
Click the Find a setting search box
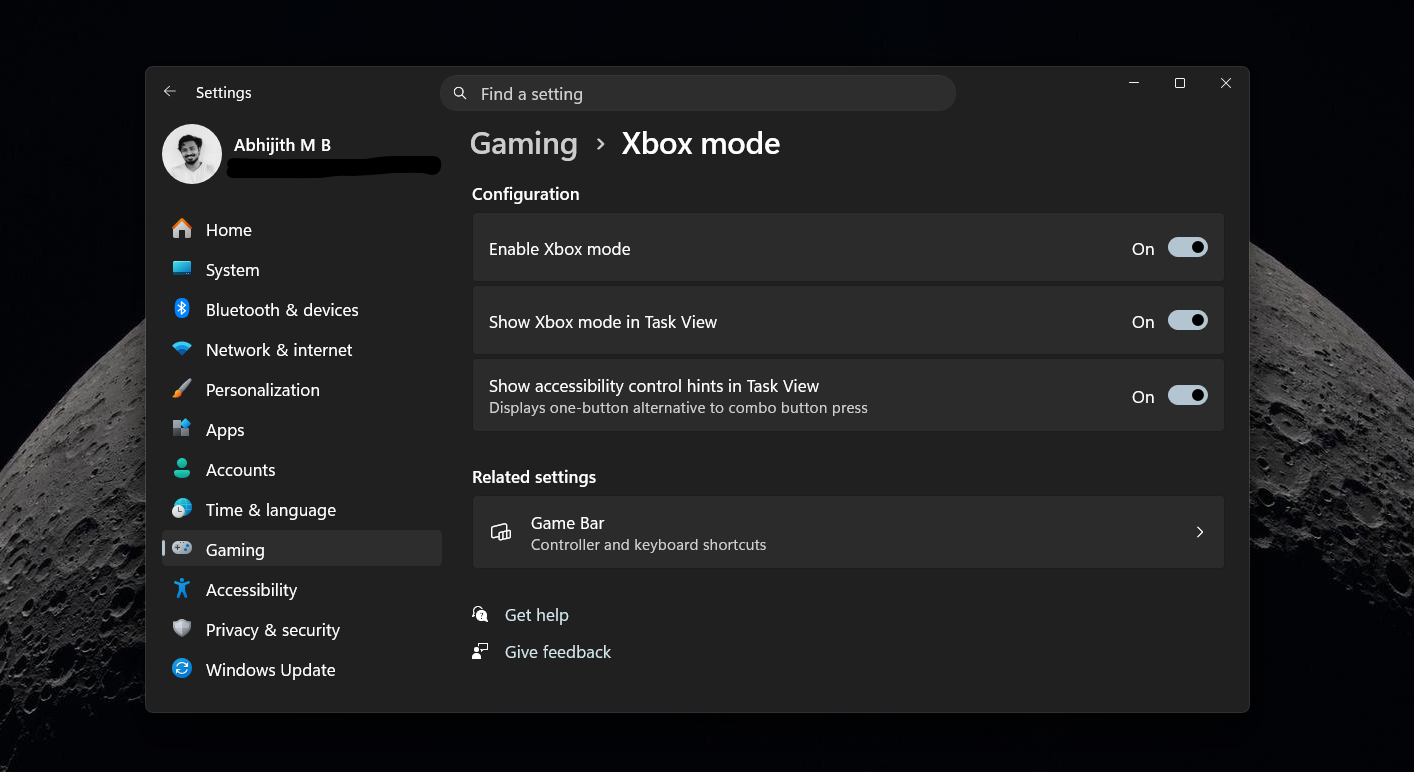click(698, 93)
